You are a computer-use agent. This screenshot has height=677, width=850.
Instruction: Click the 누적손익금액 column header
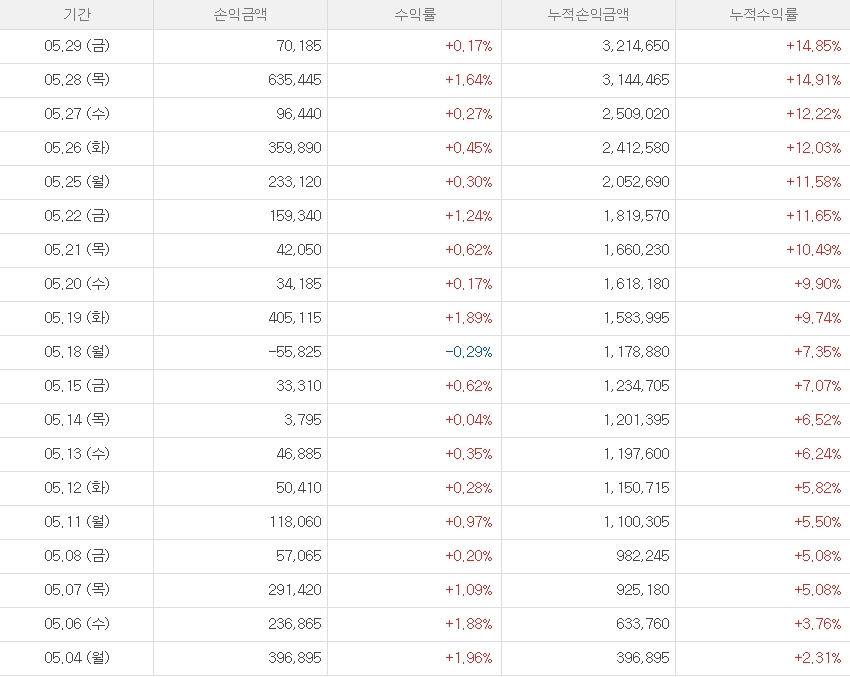[x=588, y=14]
